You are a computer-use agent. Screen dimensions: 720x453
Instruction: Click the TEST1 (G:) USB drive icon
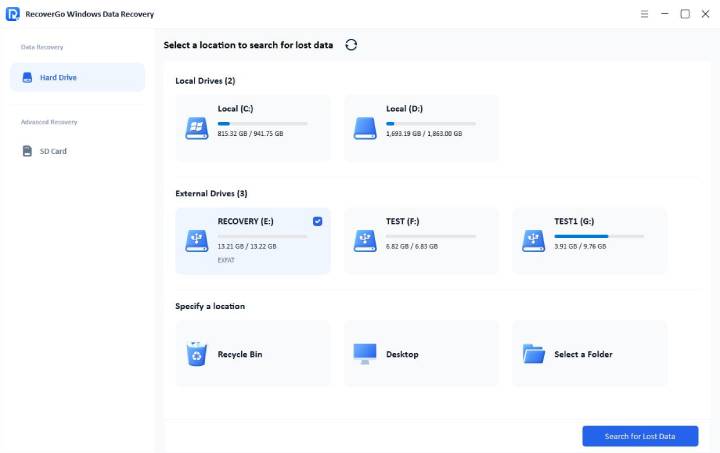[532, 240]
